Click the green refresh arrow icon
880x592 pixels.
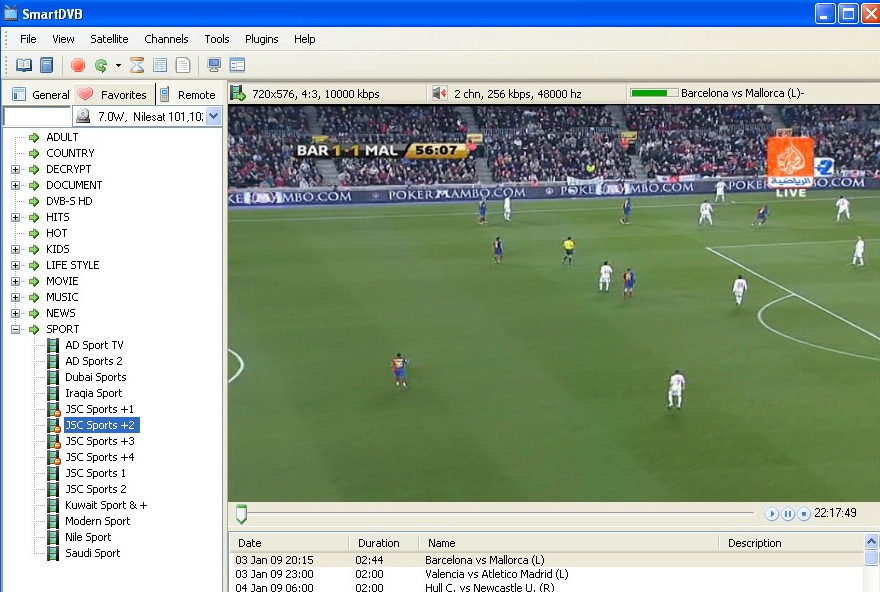point(101,65)
